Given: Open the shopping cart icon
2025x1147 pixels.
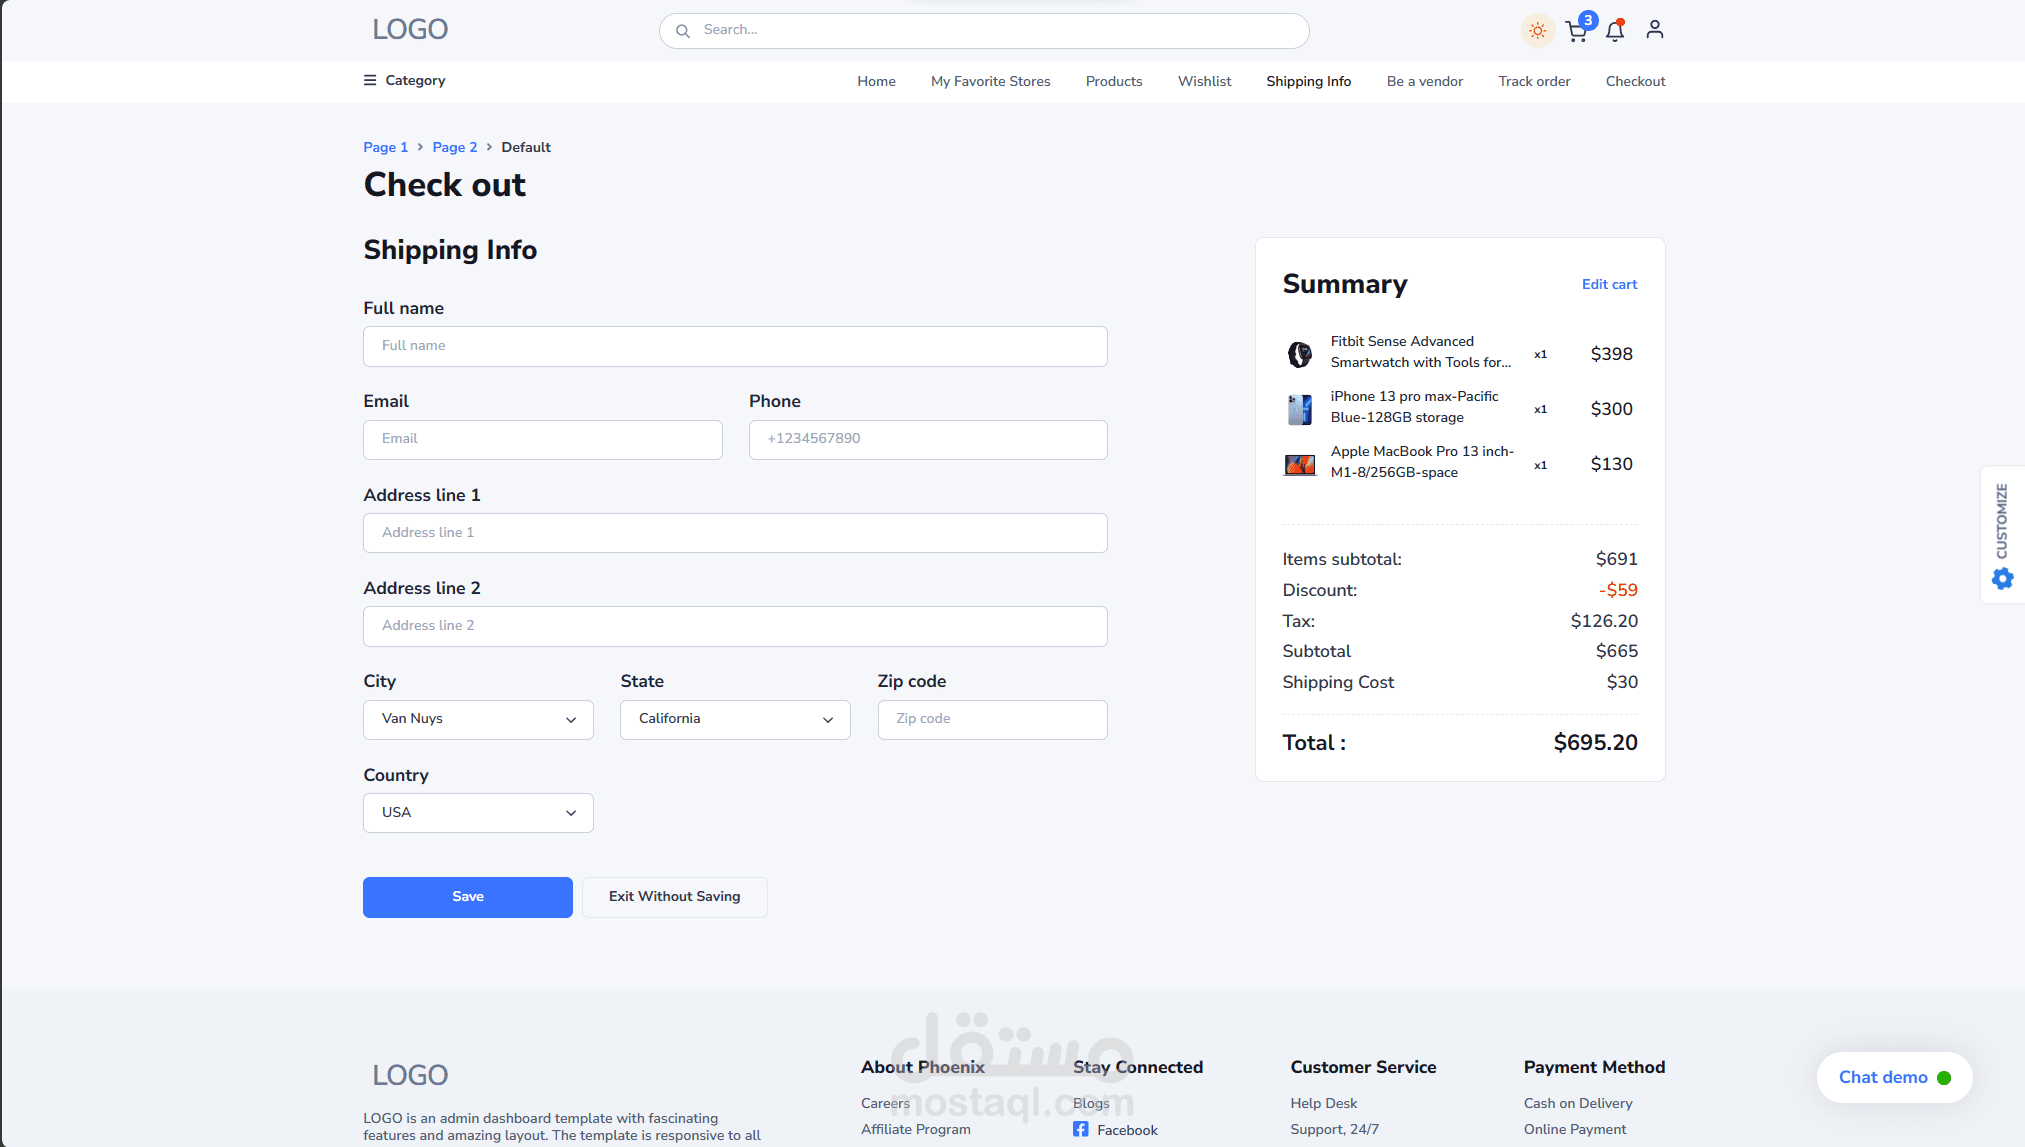Looking at the screenshot, I should click(x=1577, y=31).
